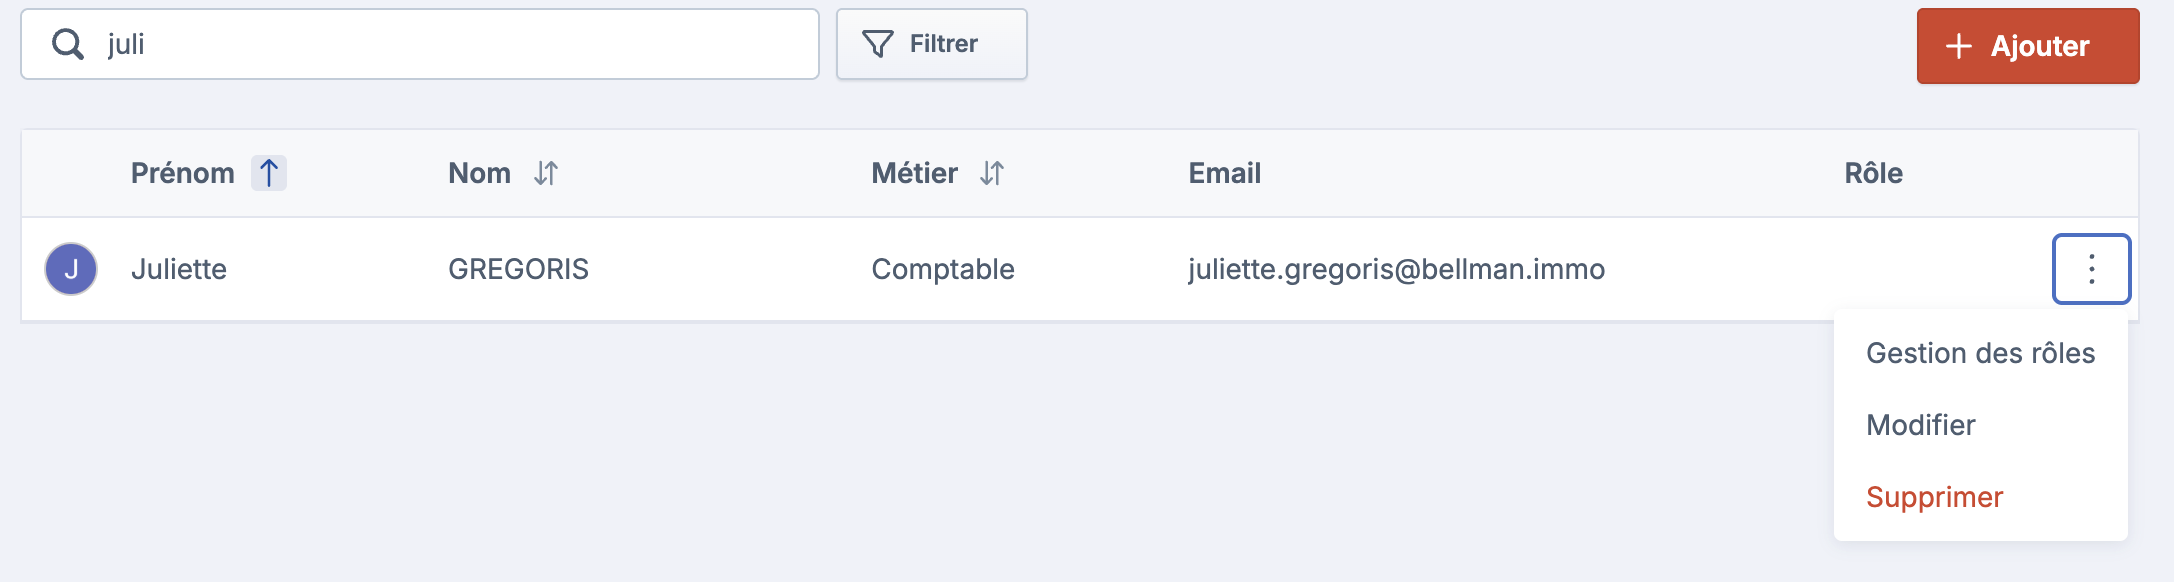Click the magnifying glass search icon
This screenshot has width=2174, height=582.
click(x=68, y=44)
